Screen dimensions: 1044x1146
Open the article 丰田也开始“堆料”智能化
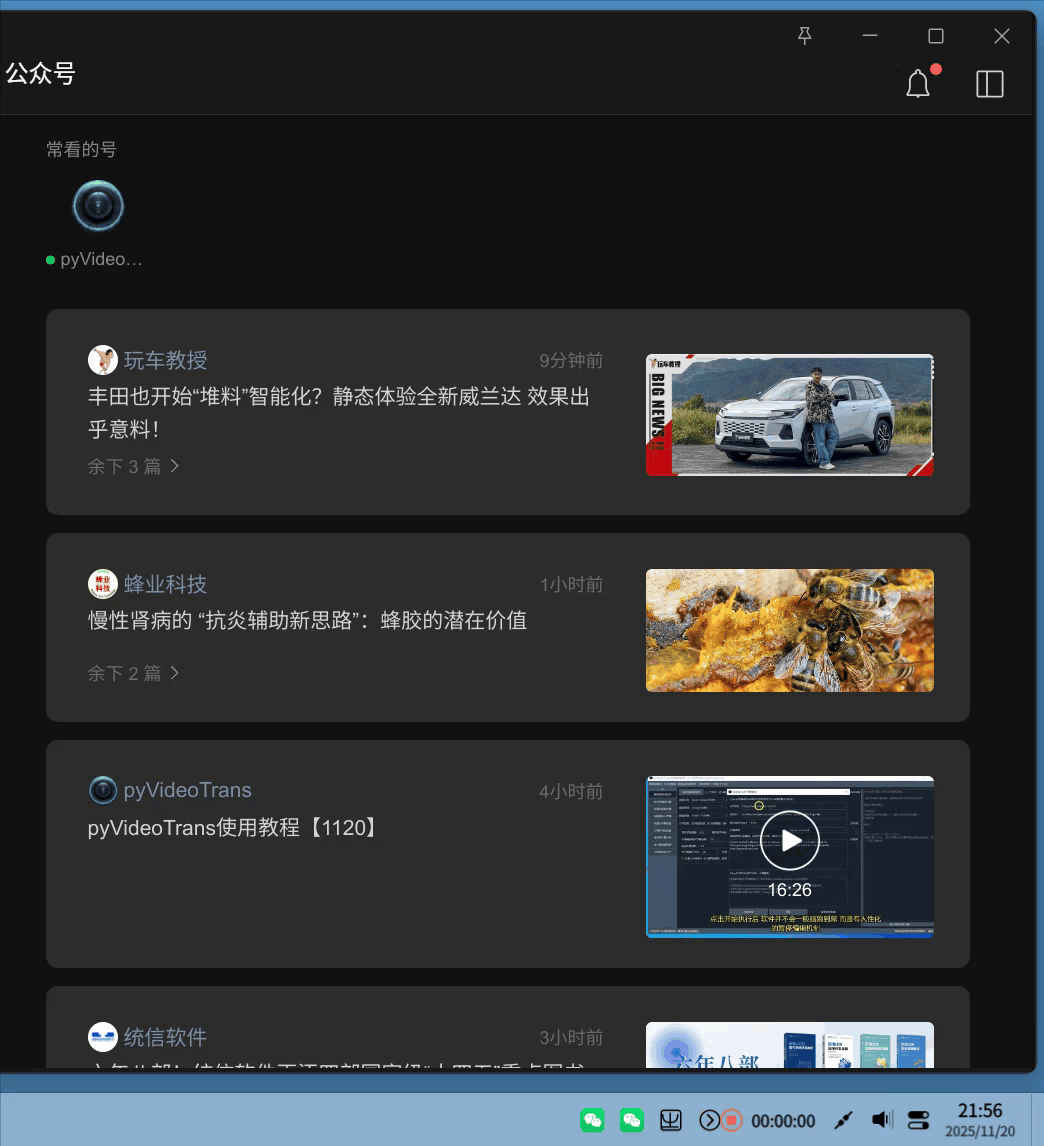338,412
